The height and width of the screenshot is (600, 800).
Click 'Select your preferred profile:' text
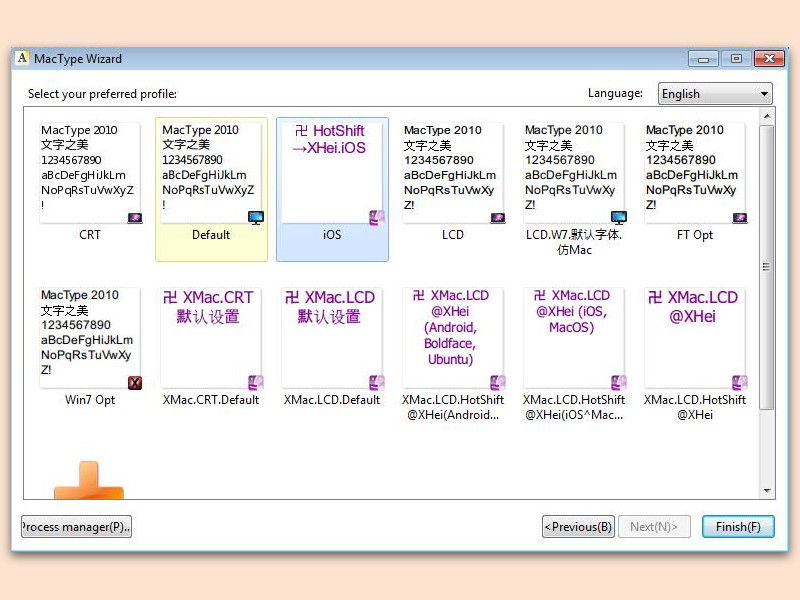(x=102, y=94)
